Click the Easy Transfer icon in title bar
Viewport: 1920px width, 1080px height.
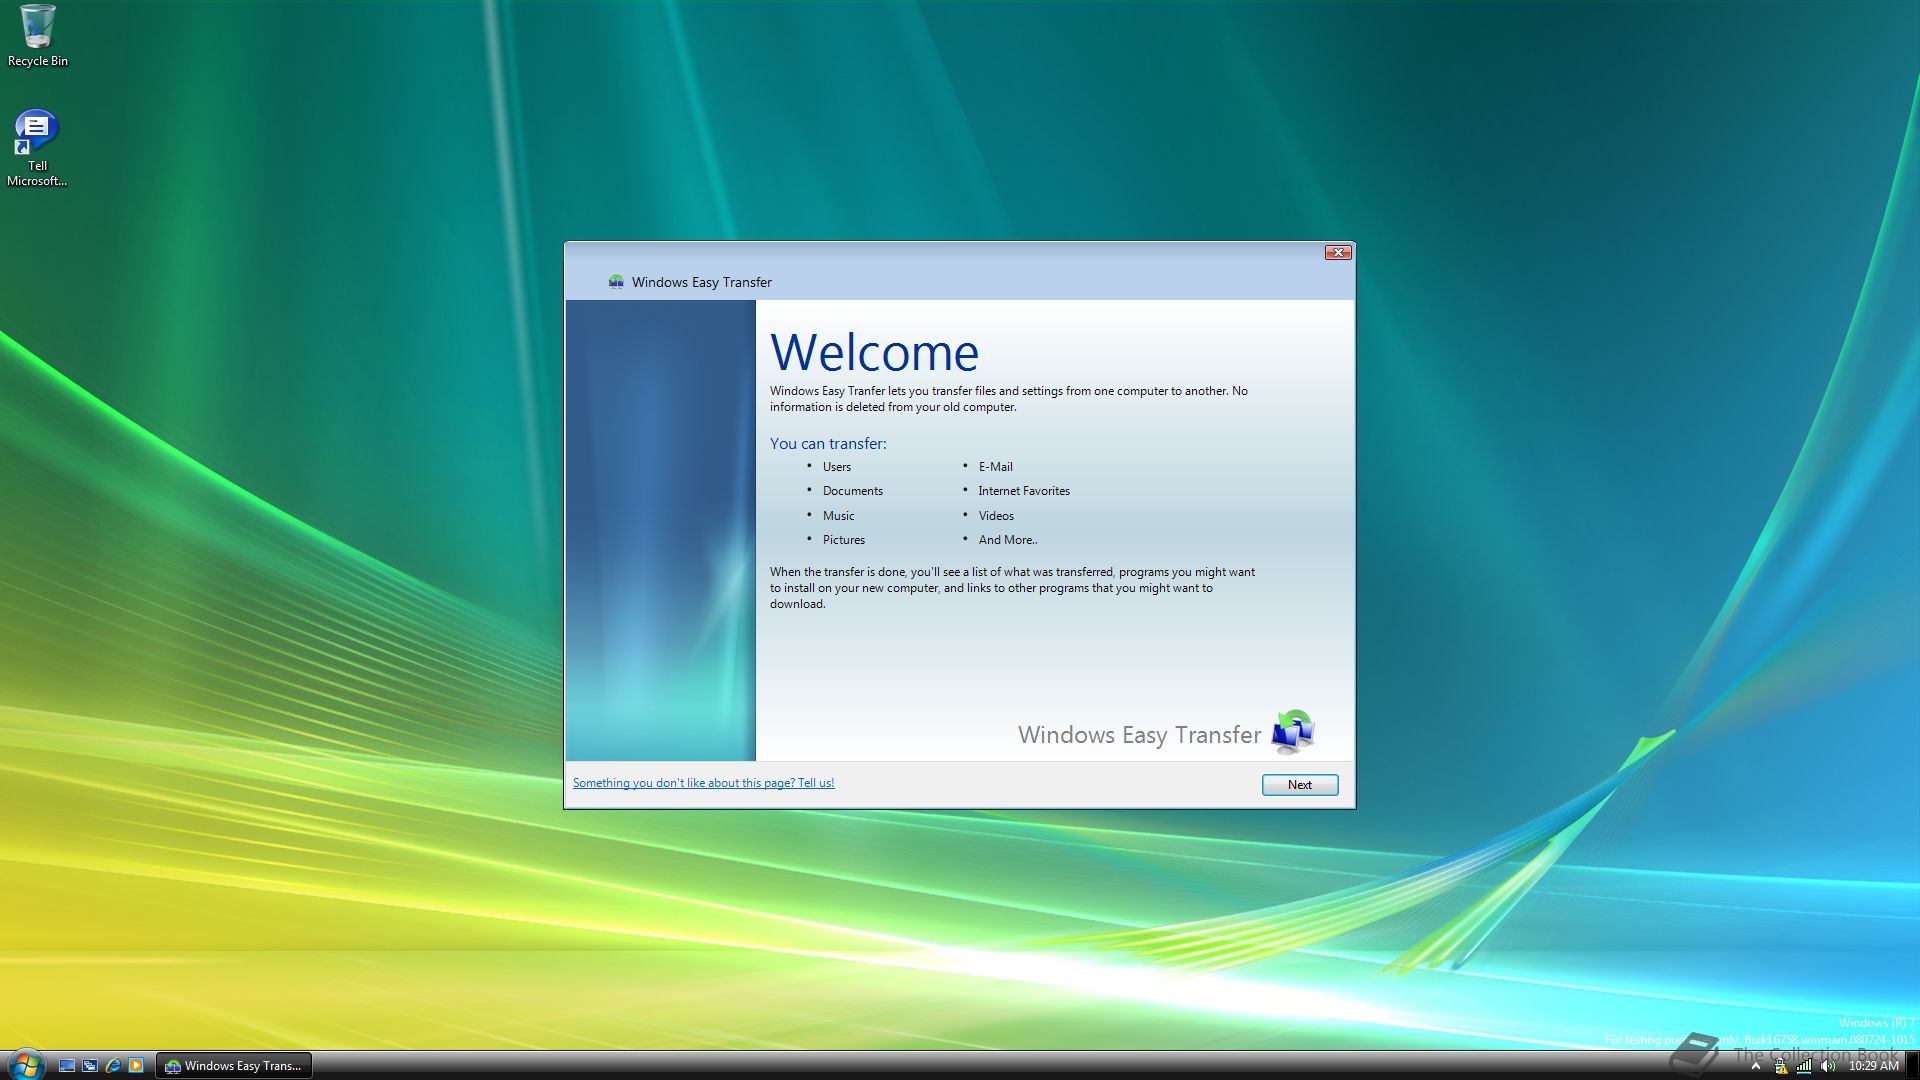(x=616, y=282)
